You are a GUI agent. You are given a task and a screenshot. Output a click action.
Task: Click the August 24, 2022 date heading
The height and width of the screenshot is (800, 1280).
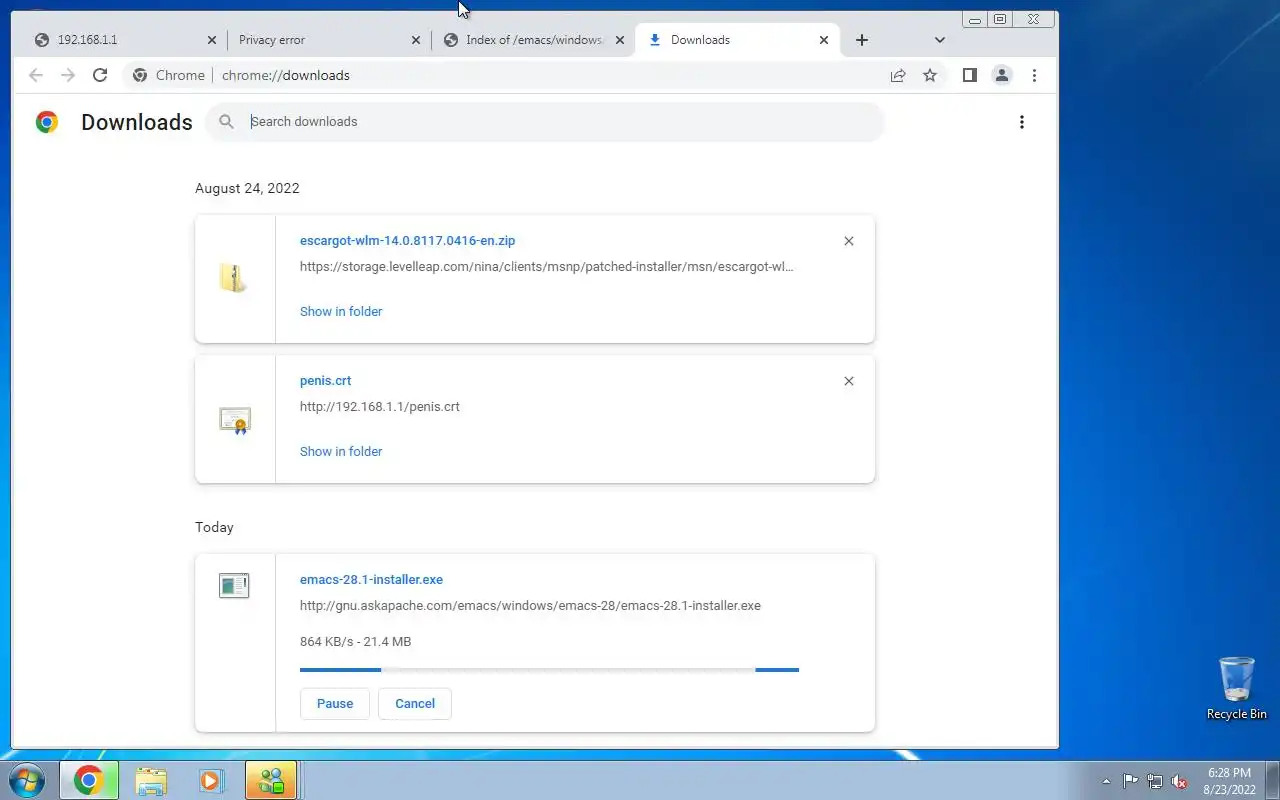tap(247, 188)
